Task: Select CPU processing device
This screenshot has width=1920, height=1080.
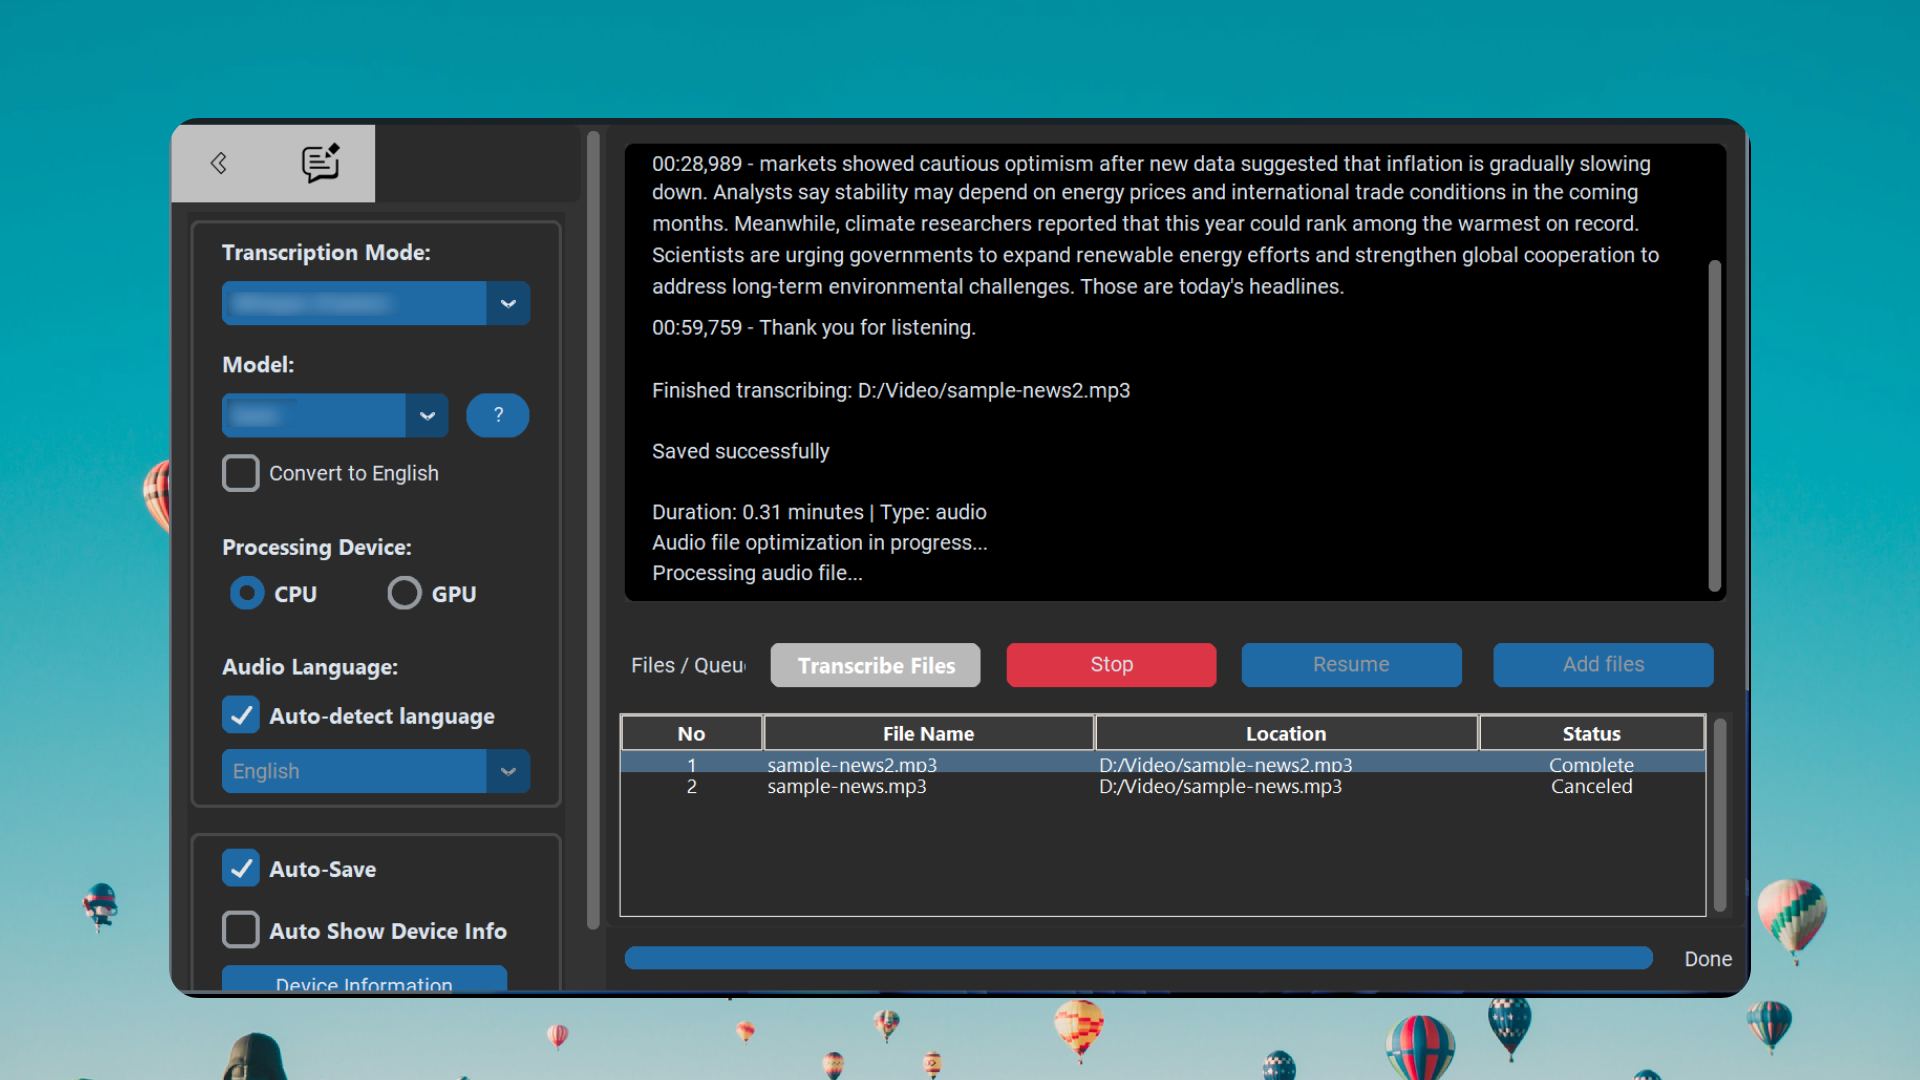Action: (x=247, y=593)
